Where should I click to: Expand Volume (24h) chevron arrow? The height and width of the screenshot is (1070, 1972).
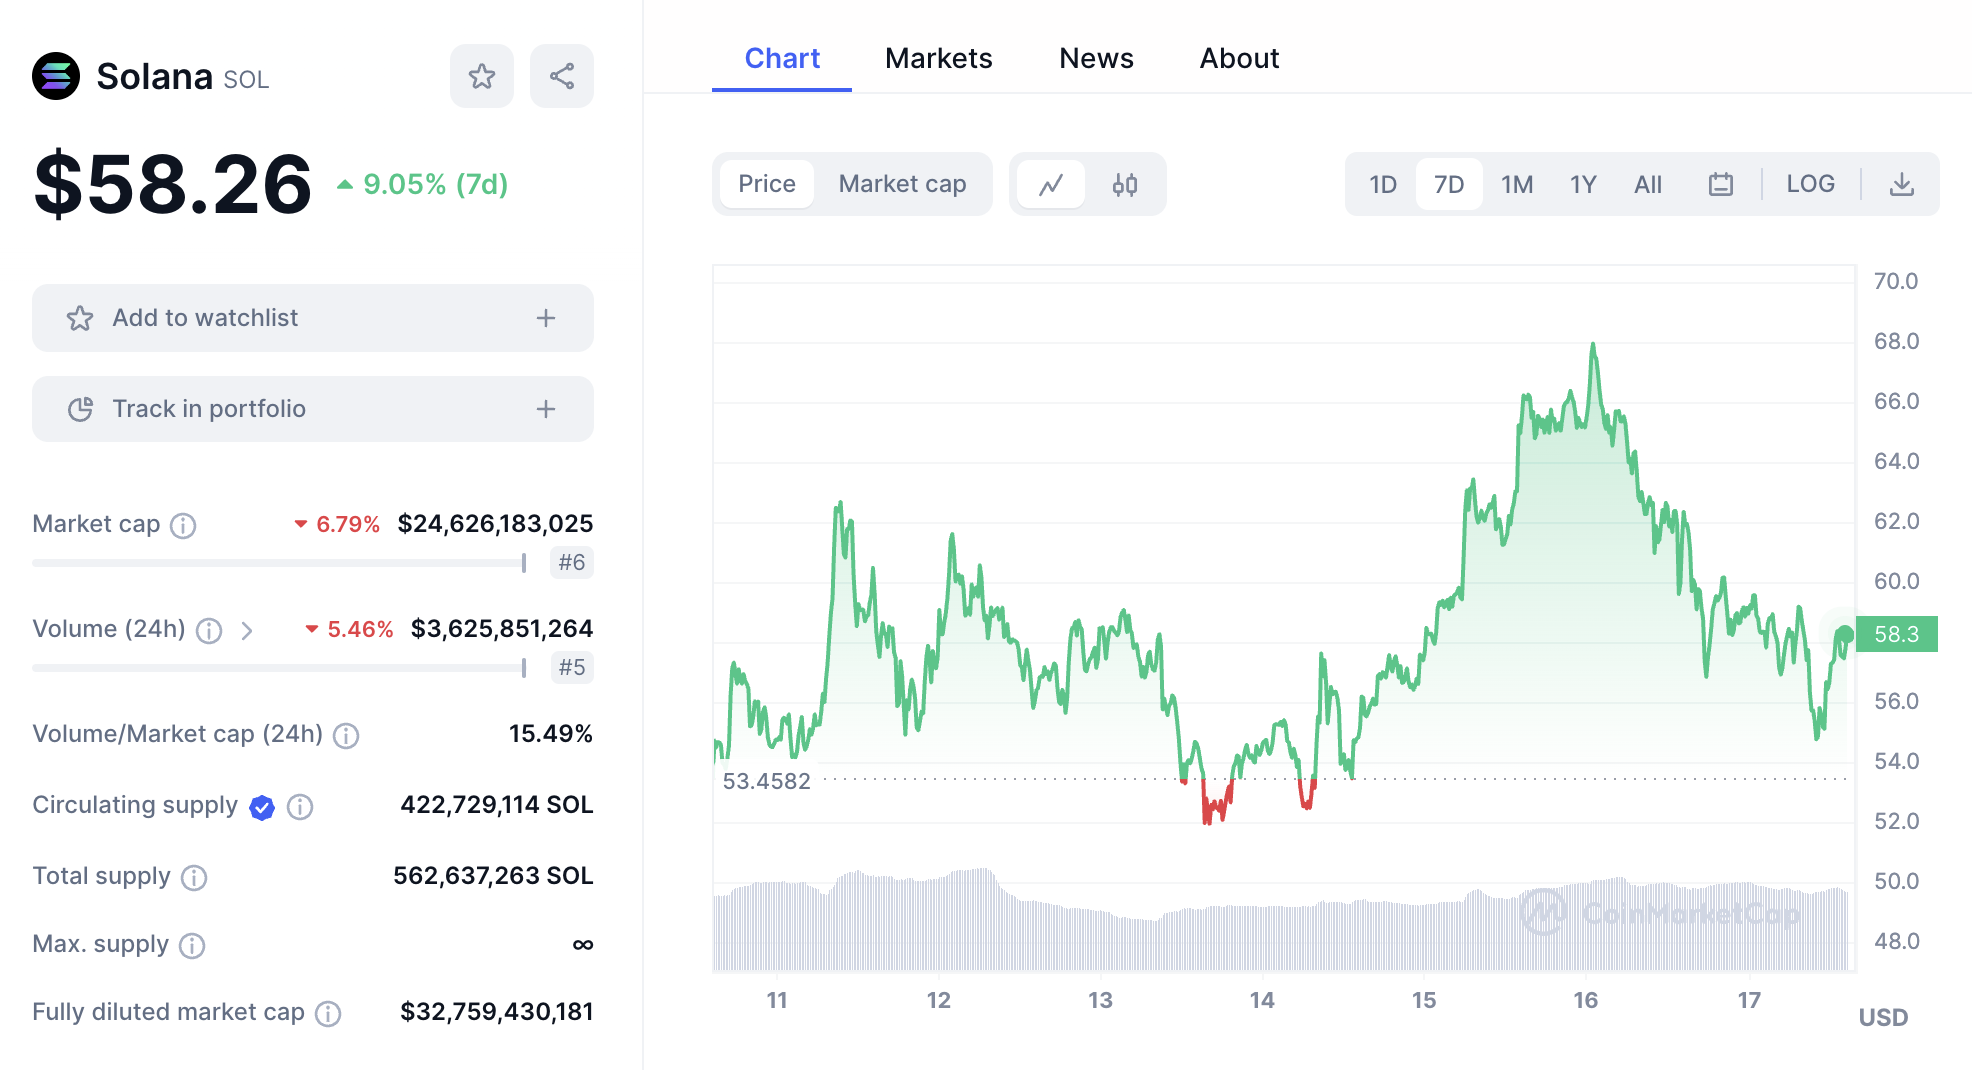point(247,631)
